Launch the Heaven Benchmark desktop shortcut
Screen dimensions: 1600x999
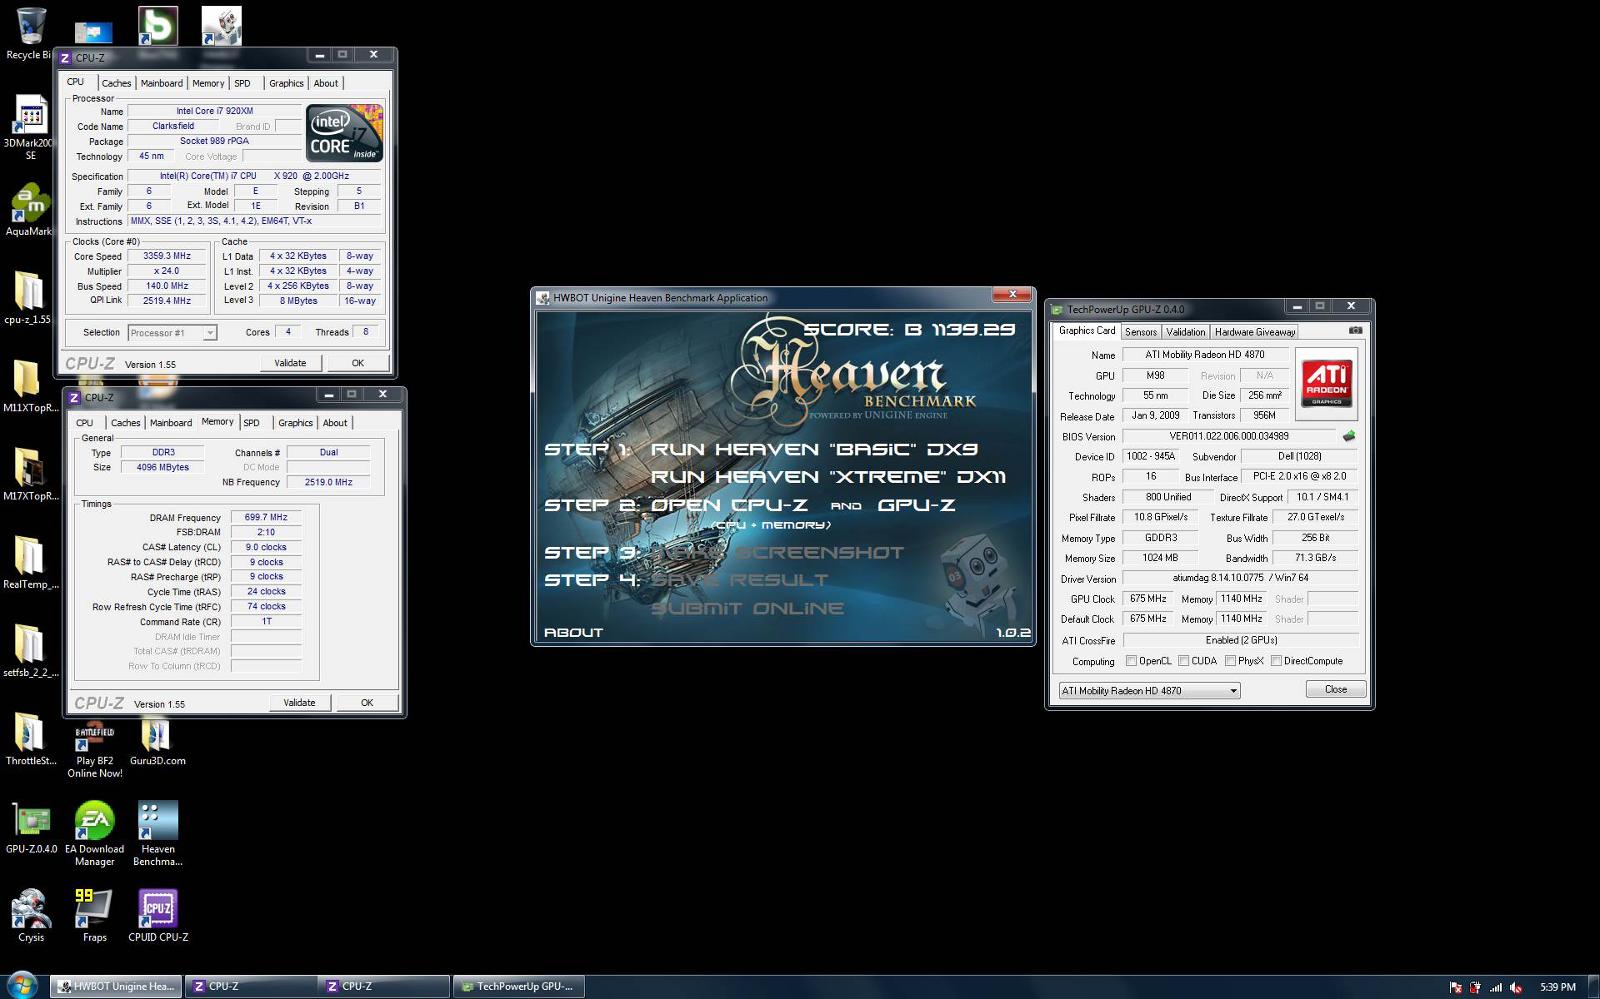(158, 833)
